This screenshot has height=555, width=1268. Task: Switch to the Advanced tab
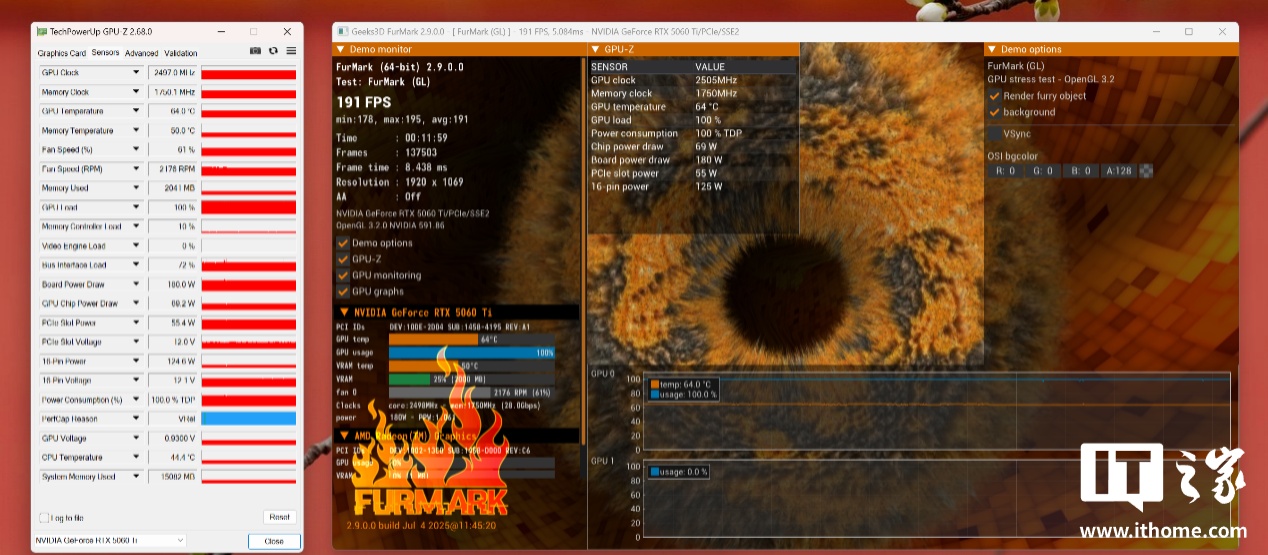141,53
